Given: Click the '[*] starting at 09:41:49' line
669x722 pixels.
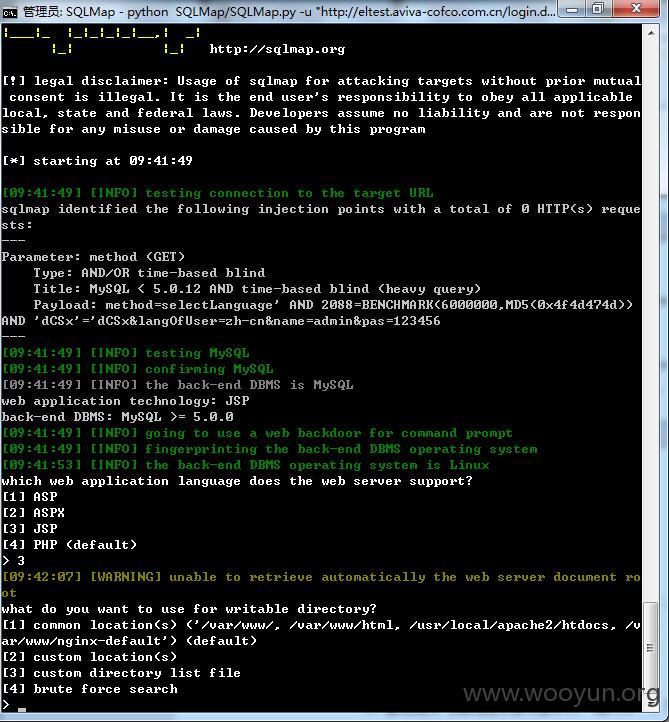Looking at the screenshot, I should [x=97, y=161].
